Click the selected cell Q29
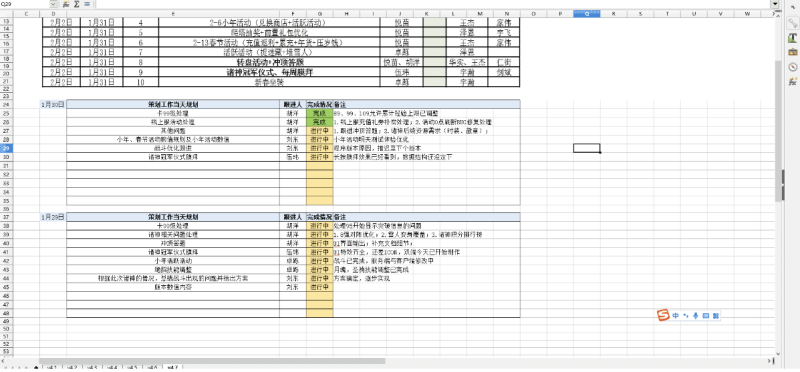This screenshot has width=800, height=372. coord(586,148)
